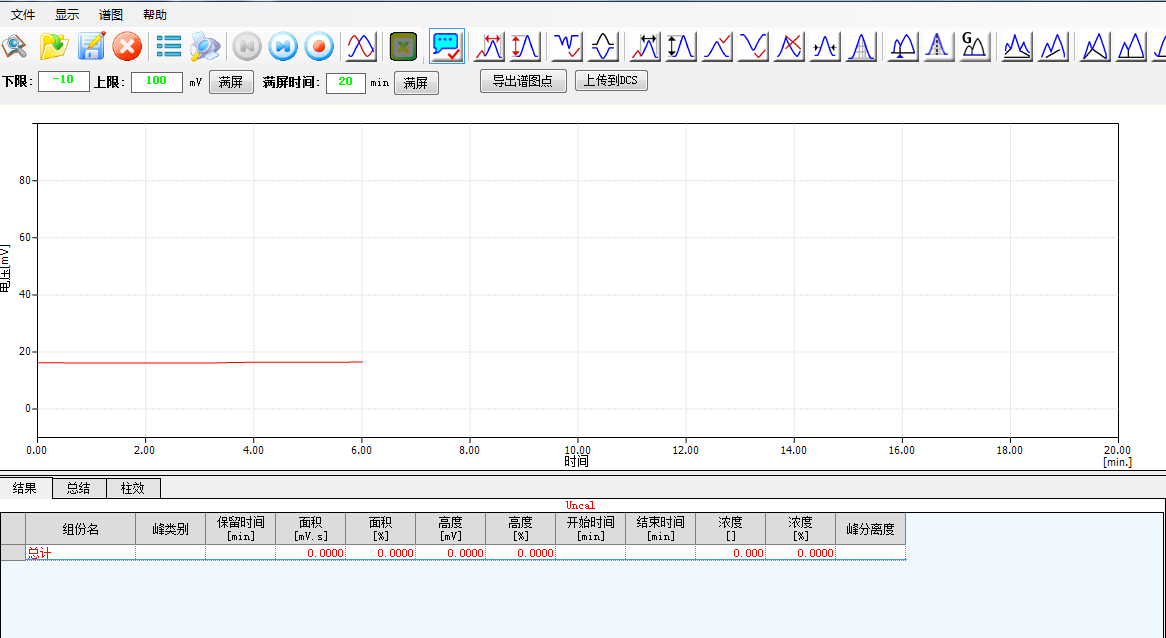Click the 下限 input field showing -10

pyautogui.click(x=64, y=82)
